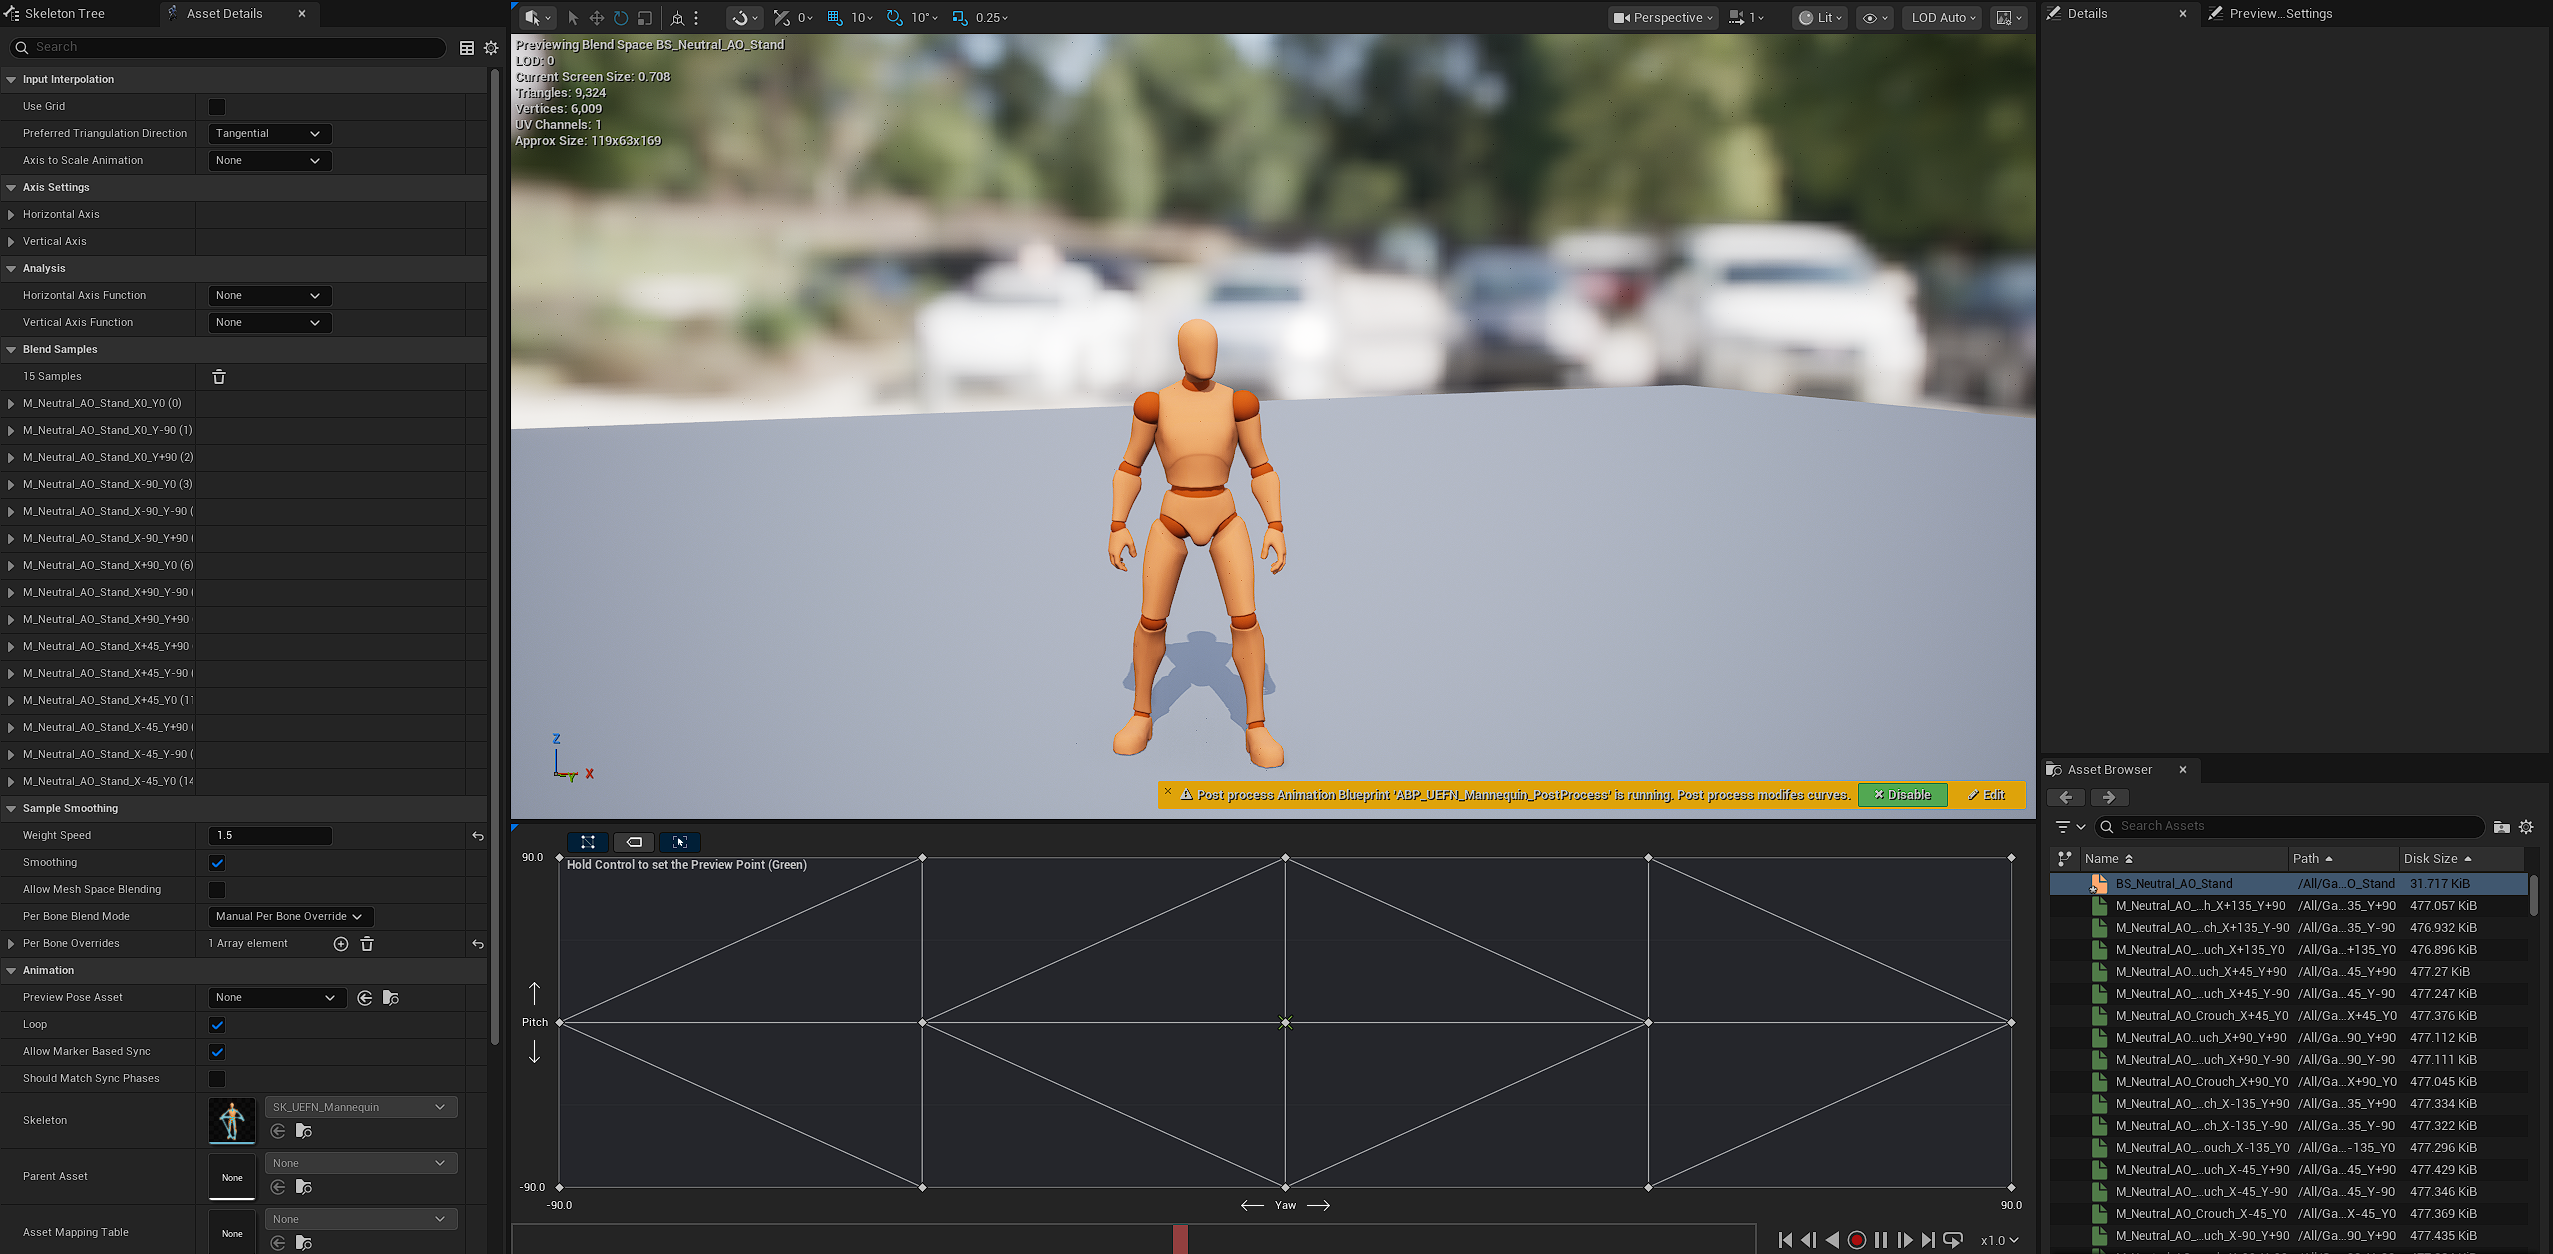
Task: Select the rotate transform tool
Action: [x=621, y=18]
